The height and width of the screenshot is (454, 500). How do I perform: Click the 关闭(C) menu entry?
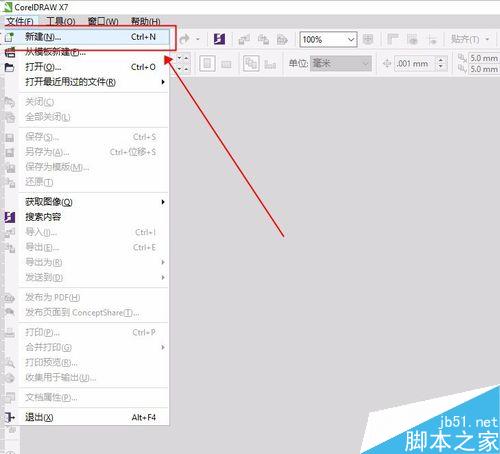87,102
